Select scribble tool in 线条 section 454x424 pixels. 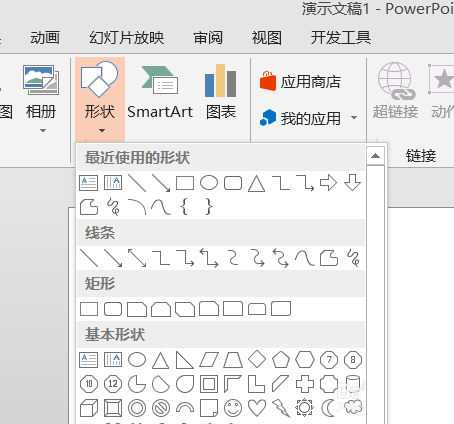click(354, 258)
